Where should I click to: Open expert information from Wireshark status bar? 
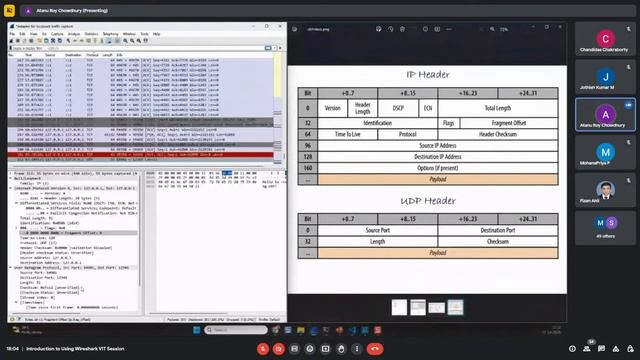12,319
